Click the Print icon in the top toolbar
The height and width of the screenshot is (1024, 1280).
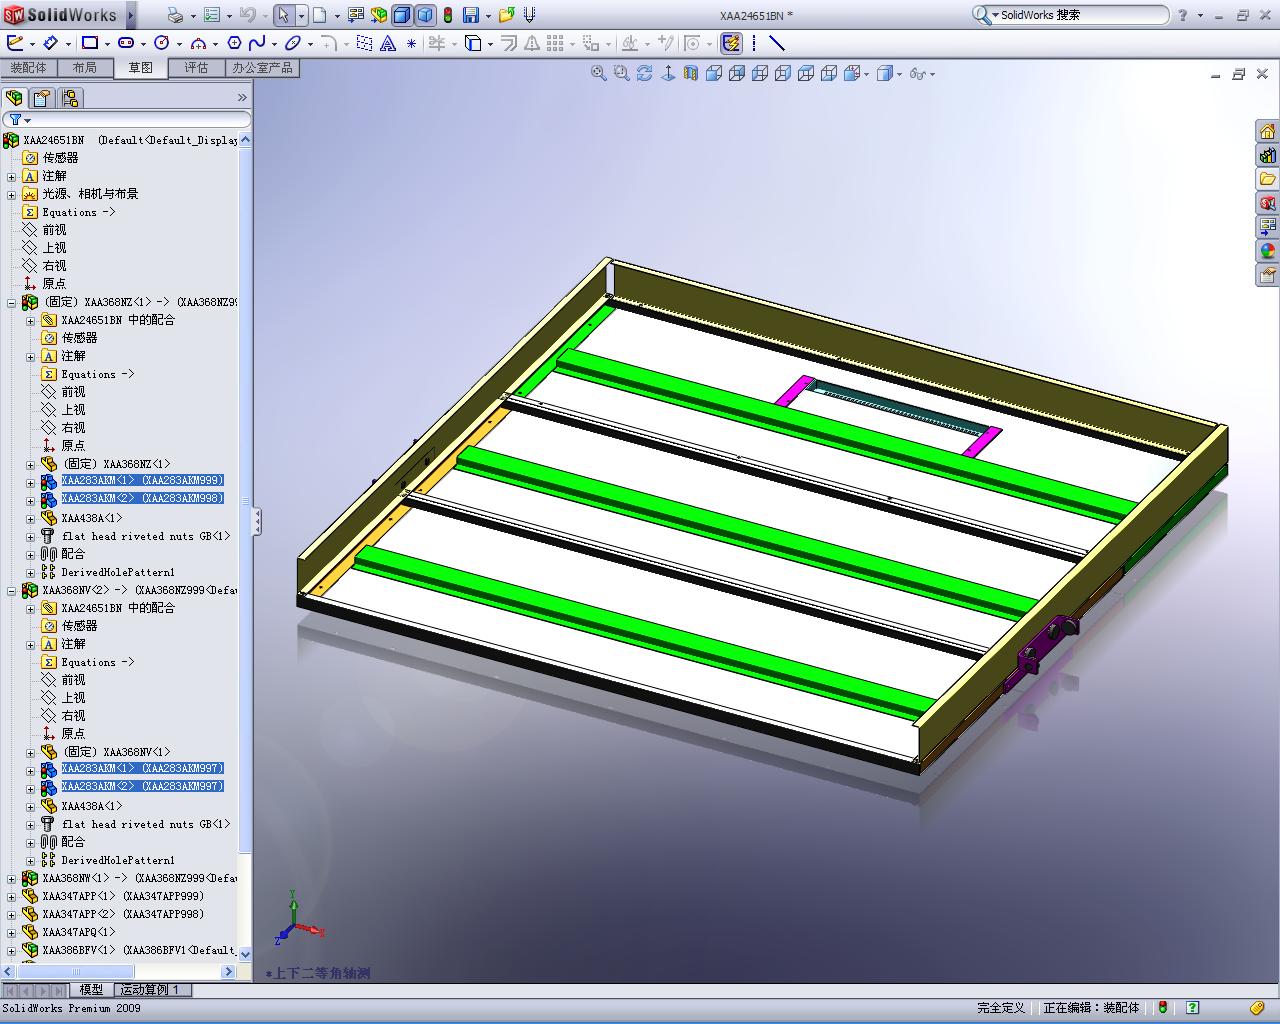175,15
